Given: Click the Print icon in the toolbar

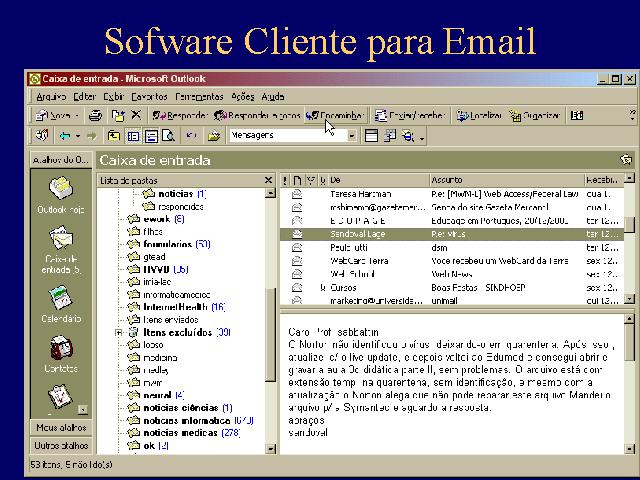Looking at the screenshot, I should coord(95,116).
